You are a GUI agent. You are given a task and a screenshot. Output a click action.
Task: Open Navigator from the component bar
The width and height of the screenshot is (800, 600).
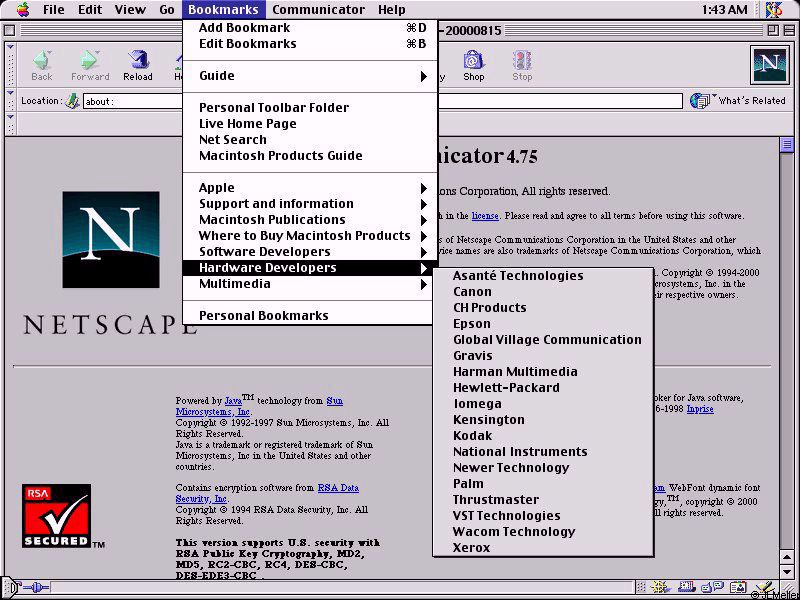click(x=660, y=587)
